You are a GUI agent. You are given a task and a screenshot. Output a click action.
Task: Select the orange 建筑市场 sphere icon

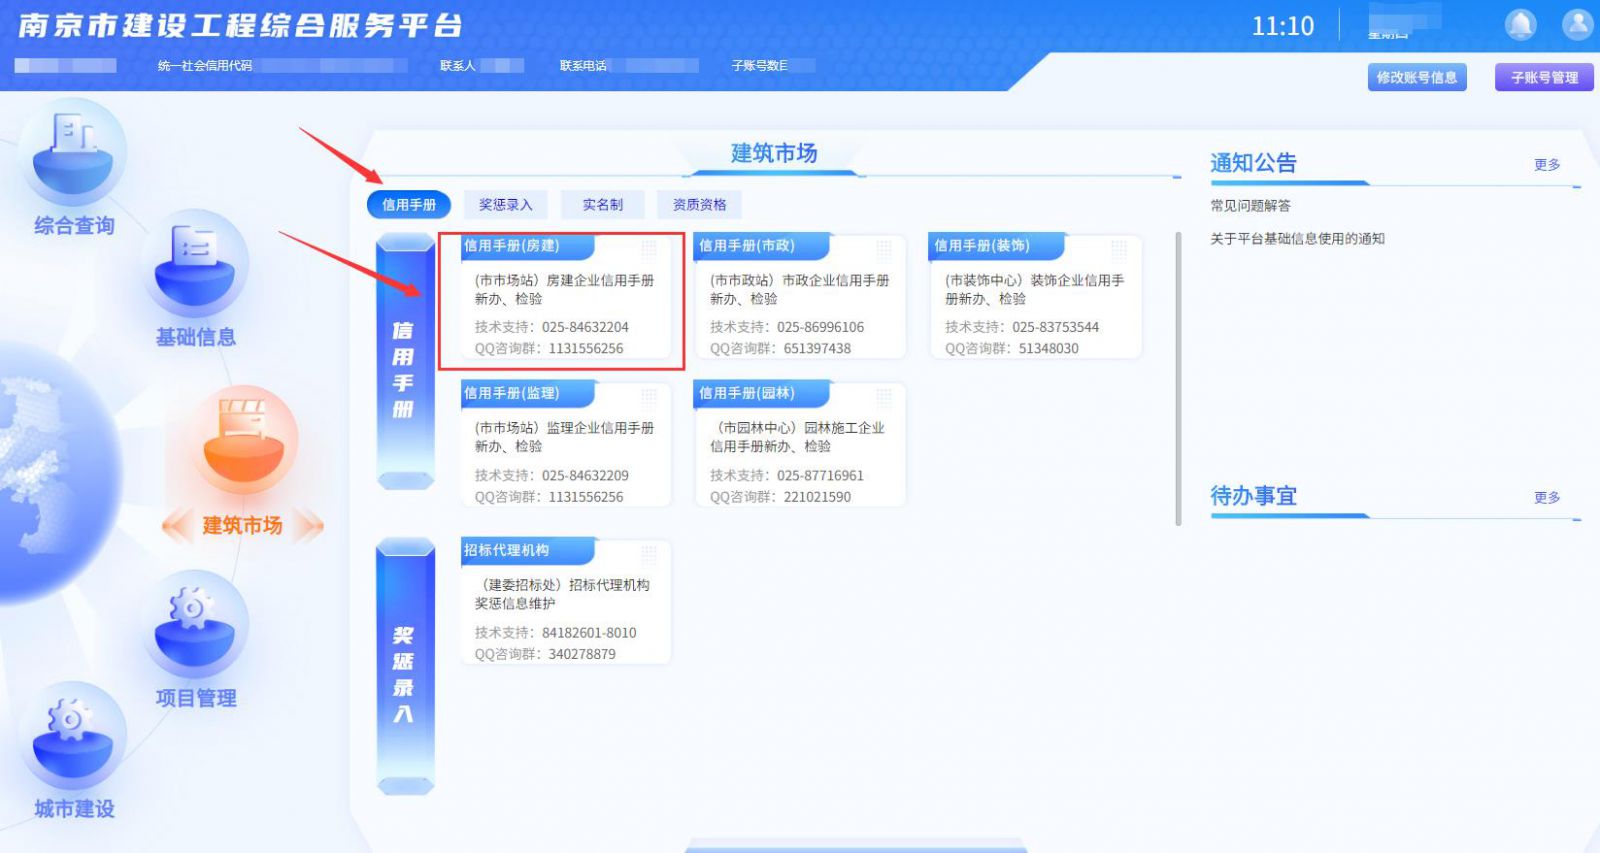[x=243, y=441]
